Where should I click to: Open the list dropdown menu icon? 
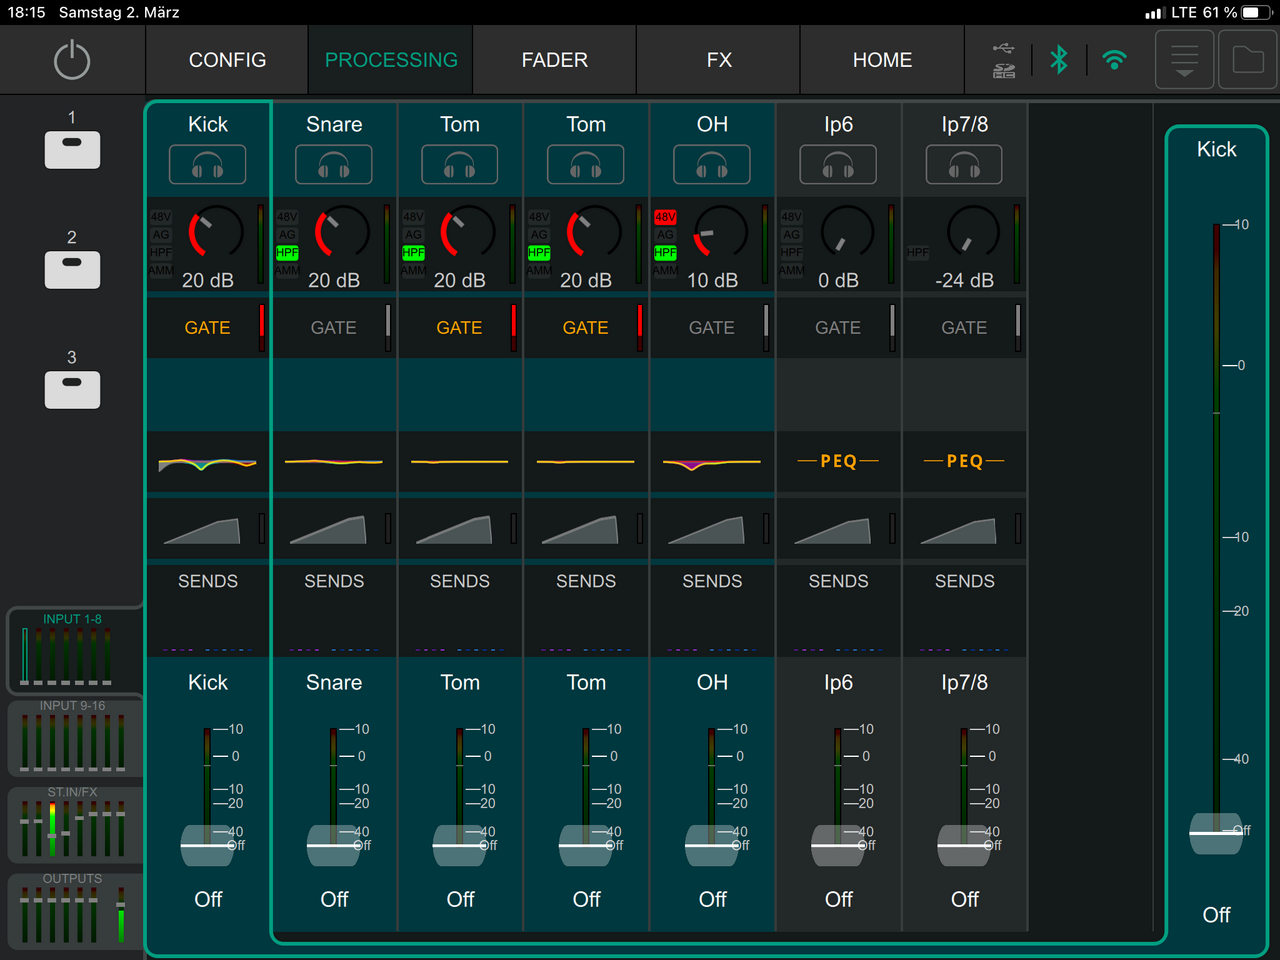1185,60
